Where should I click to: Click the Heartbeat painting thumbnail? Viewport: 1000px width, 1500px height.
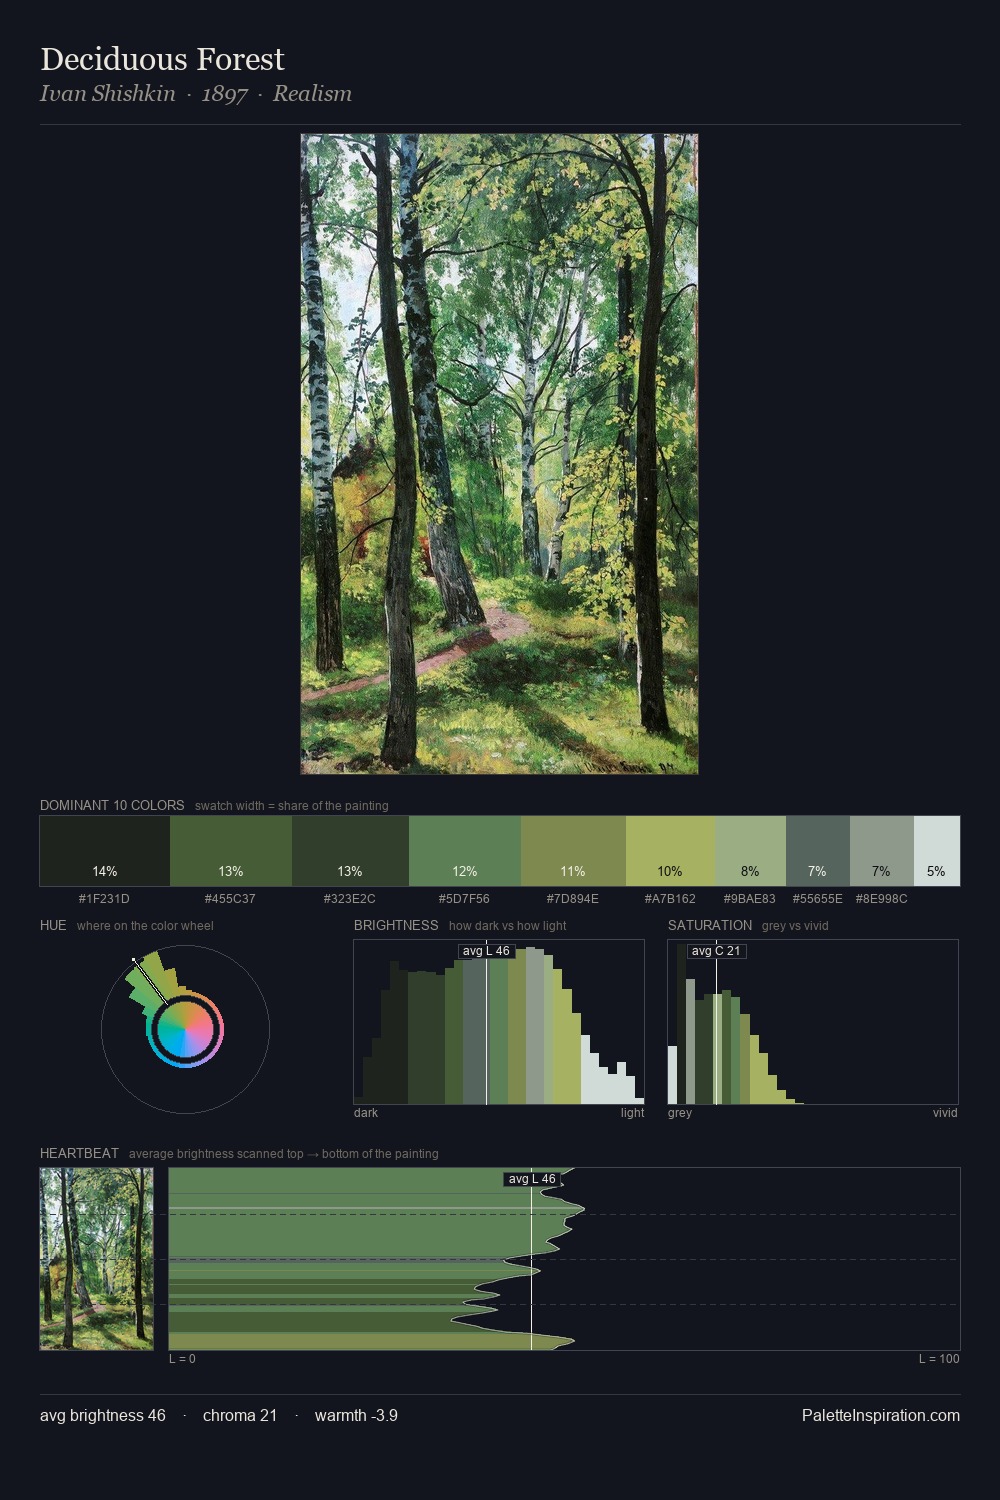pos(97,1259)
